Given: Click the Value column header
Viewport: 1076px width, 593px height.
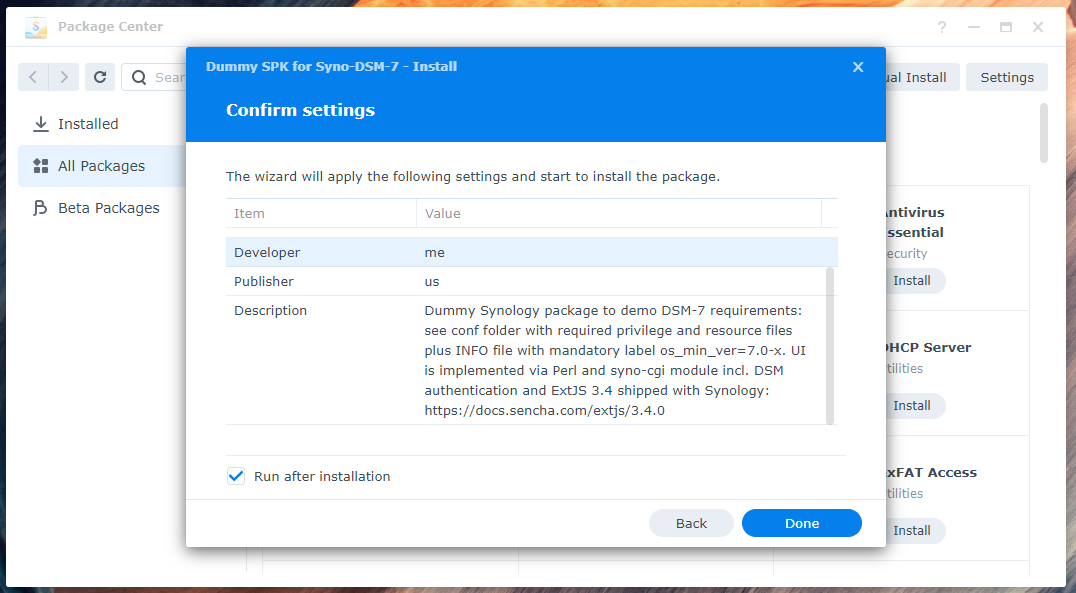Looking at the screenshot, I should click(x=619, y=213).
